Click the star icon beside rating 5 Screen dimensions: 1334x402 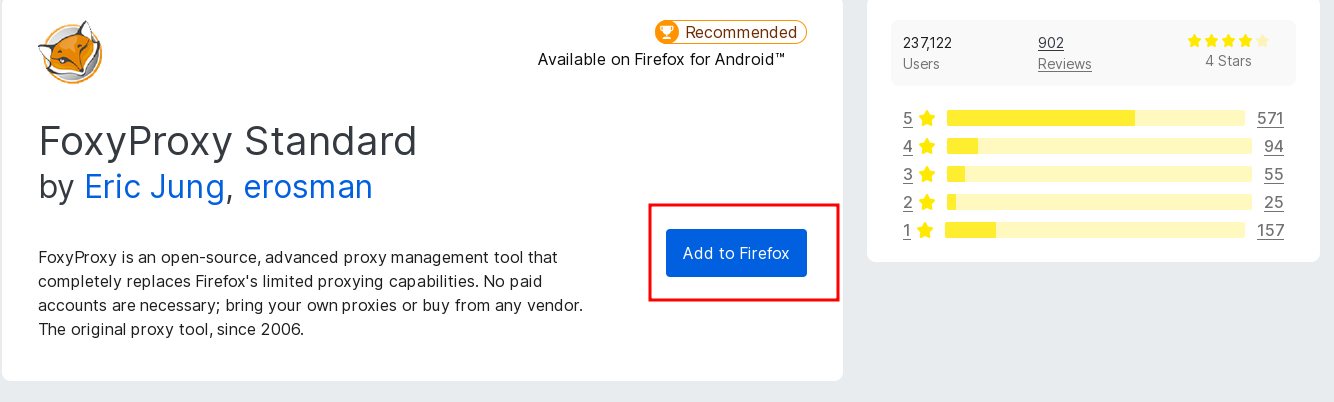(927, 118)
